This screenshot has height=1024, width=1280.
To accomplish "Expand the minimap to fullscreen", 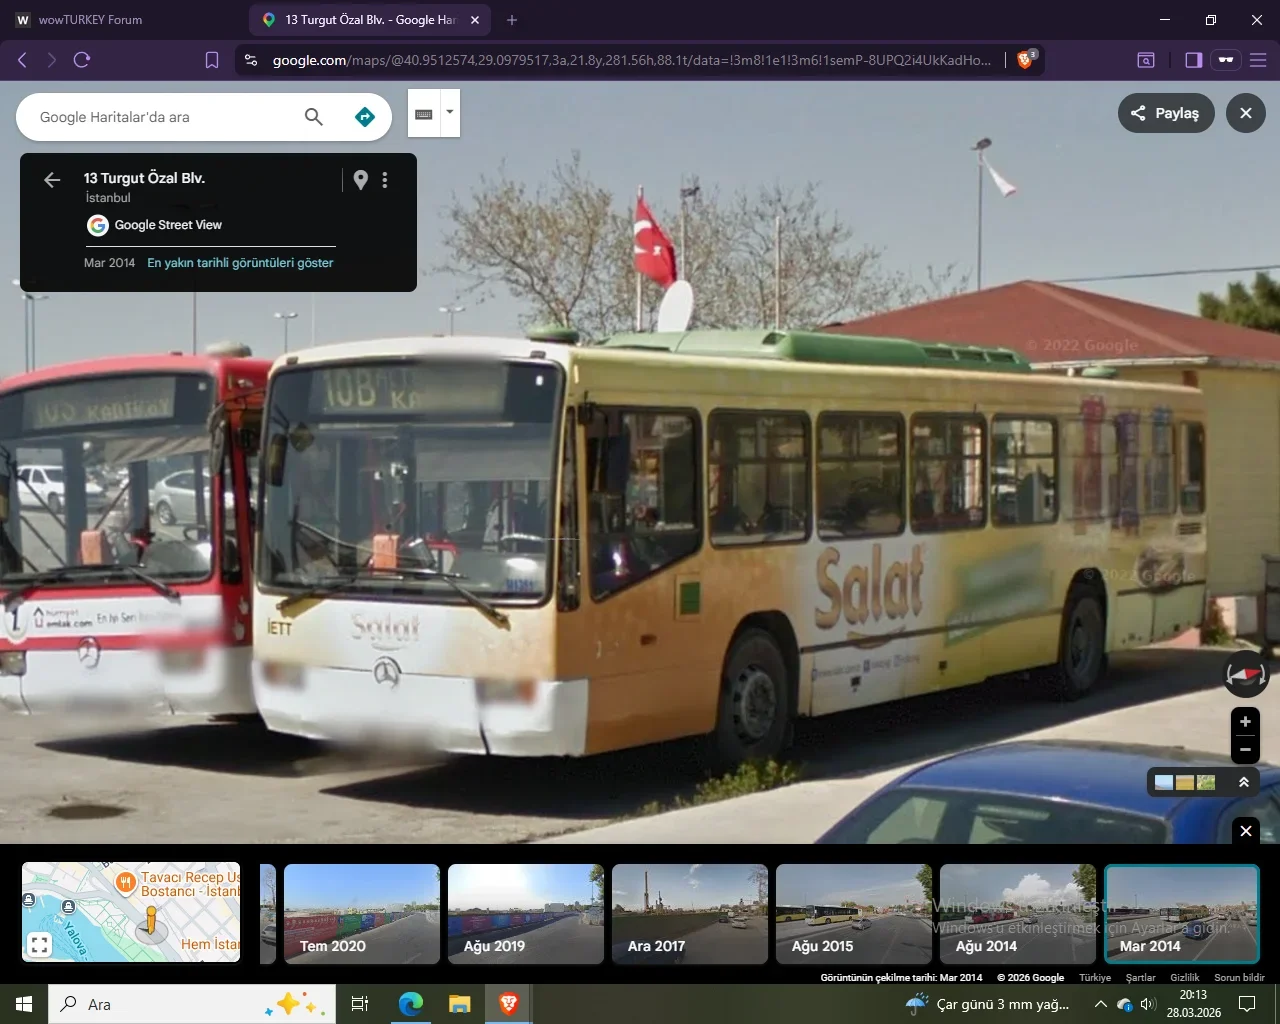I will pos(38,943).
